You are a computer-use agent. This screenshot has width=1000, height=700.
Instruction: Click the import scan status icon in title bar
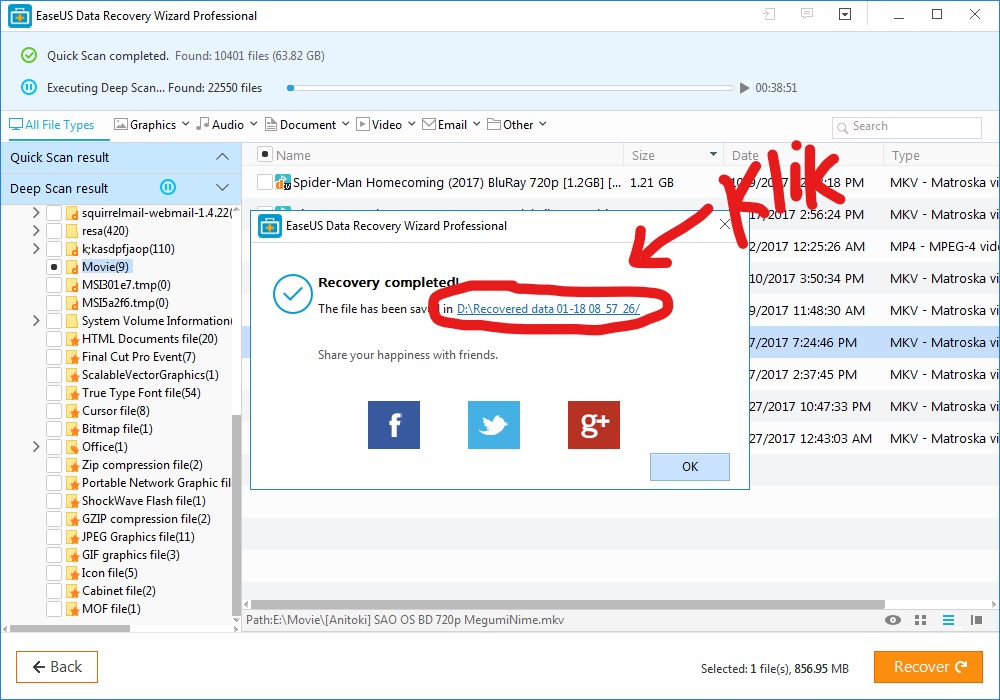click(769, 14)
